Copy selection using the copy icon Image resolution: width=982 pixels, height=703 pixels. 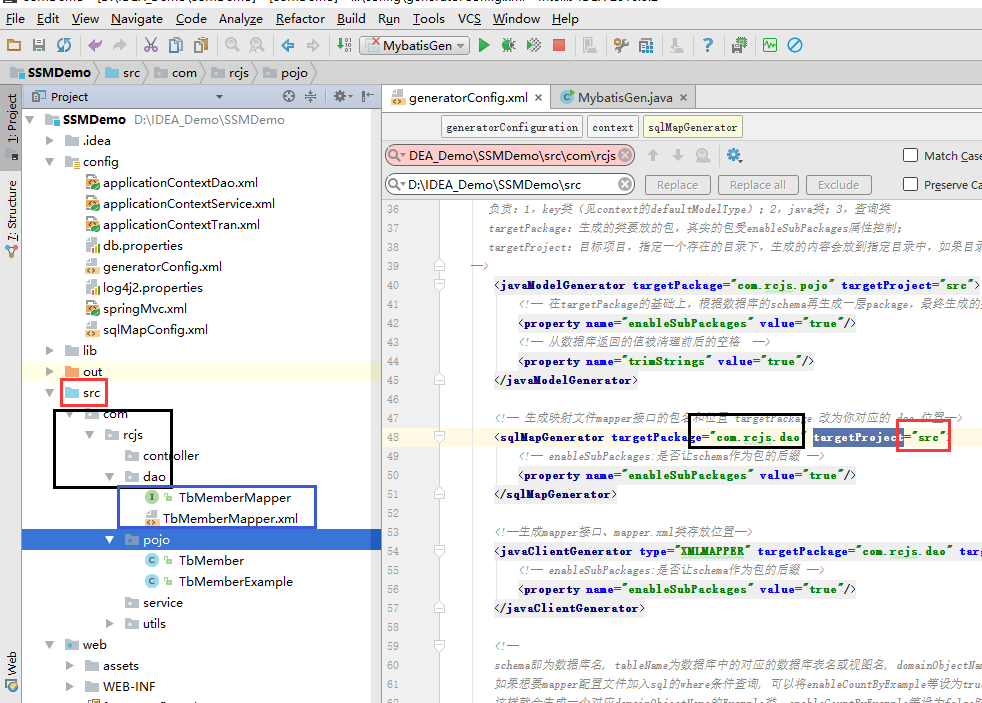(176, 45)
